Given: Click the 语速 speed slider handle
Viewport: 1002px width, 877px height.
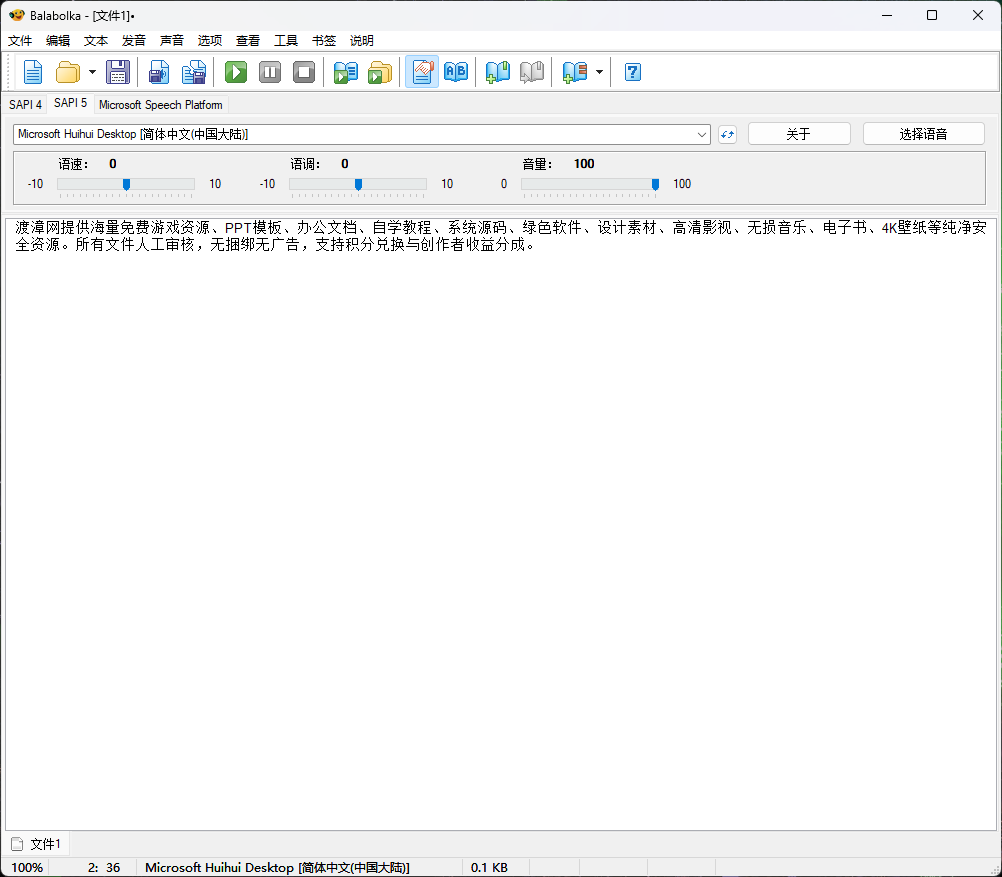Looking at the screenshot, I should (x=127, y=185).
